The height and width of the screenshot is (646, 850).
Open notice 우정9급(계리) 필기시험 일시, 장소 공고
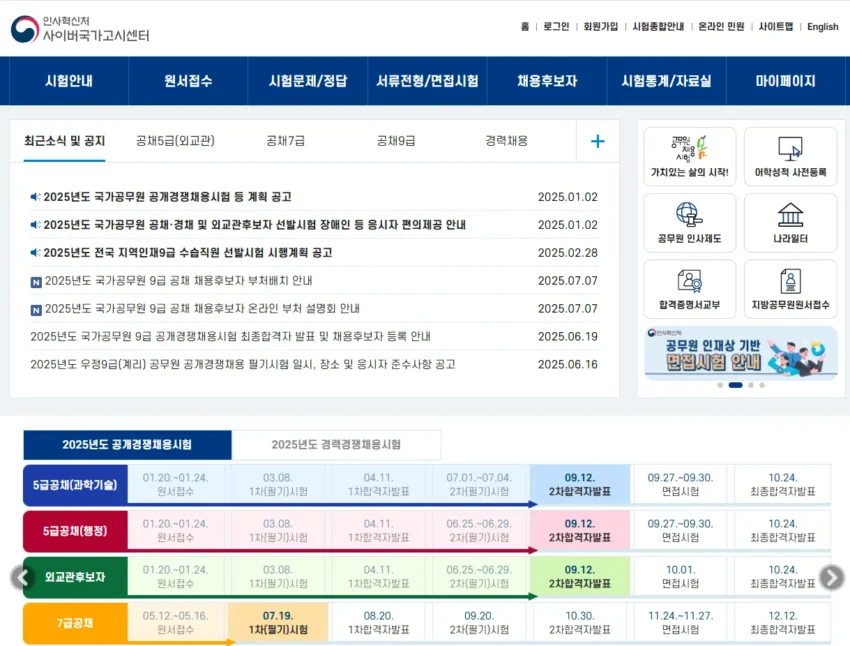(243, 364)
